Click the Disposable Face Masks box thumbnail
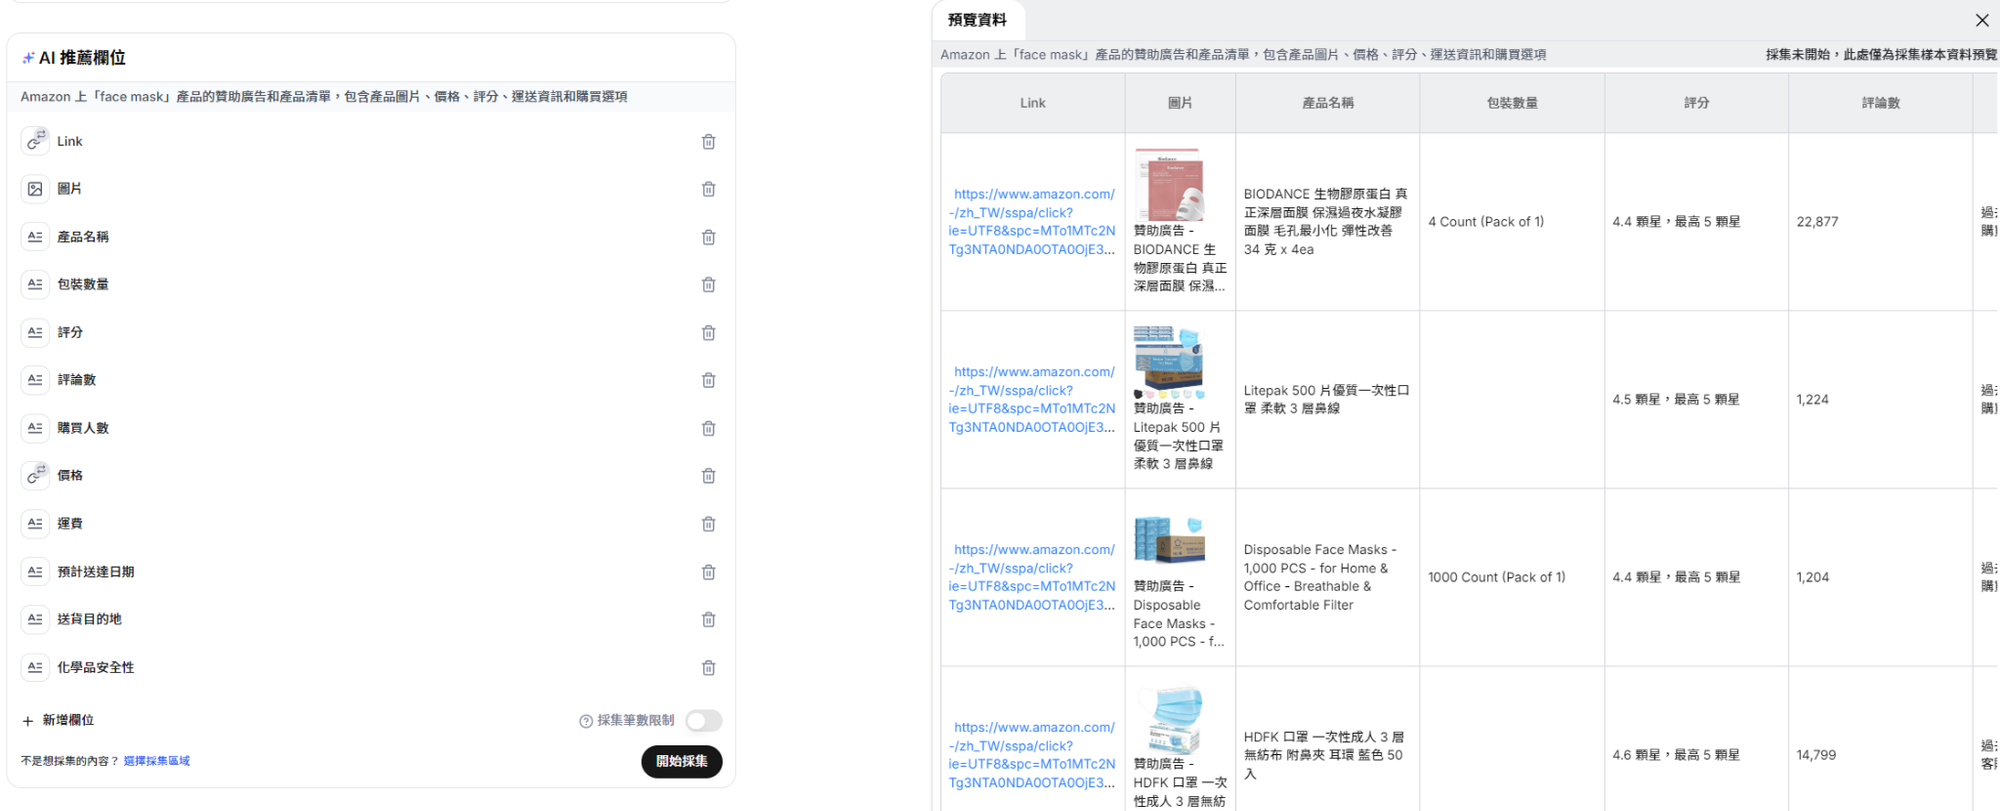This screenshot has height=811, width=2000. coord(1169,540)
